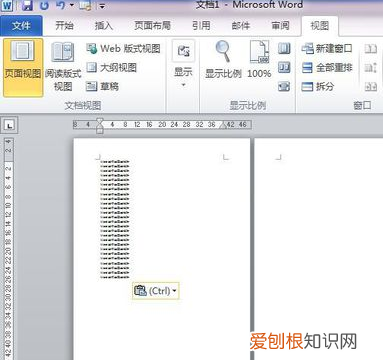
Task: Click Reset Window Position icon
Action: [371, 87]
